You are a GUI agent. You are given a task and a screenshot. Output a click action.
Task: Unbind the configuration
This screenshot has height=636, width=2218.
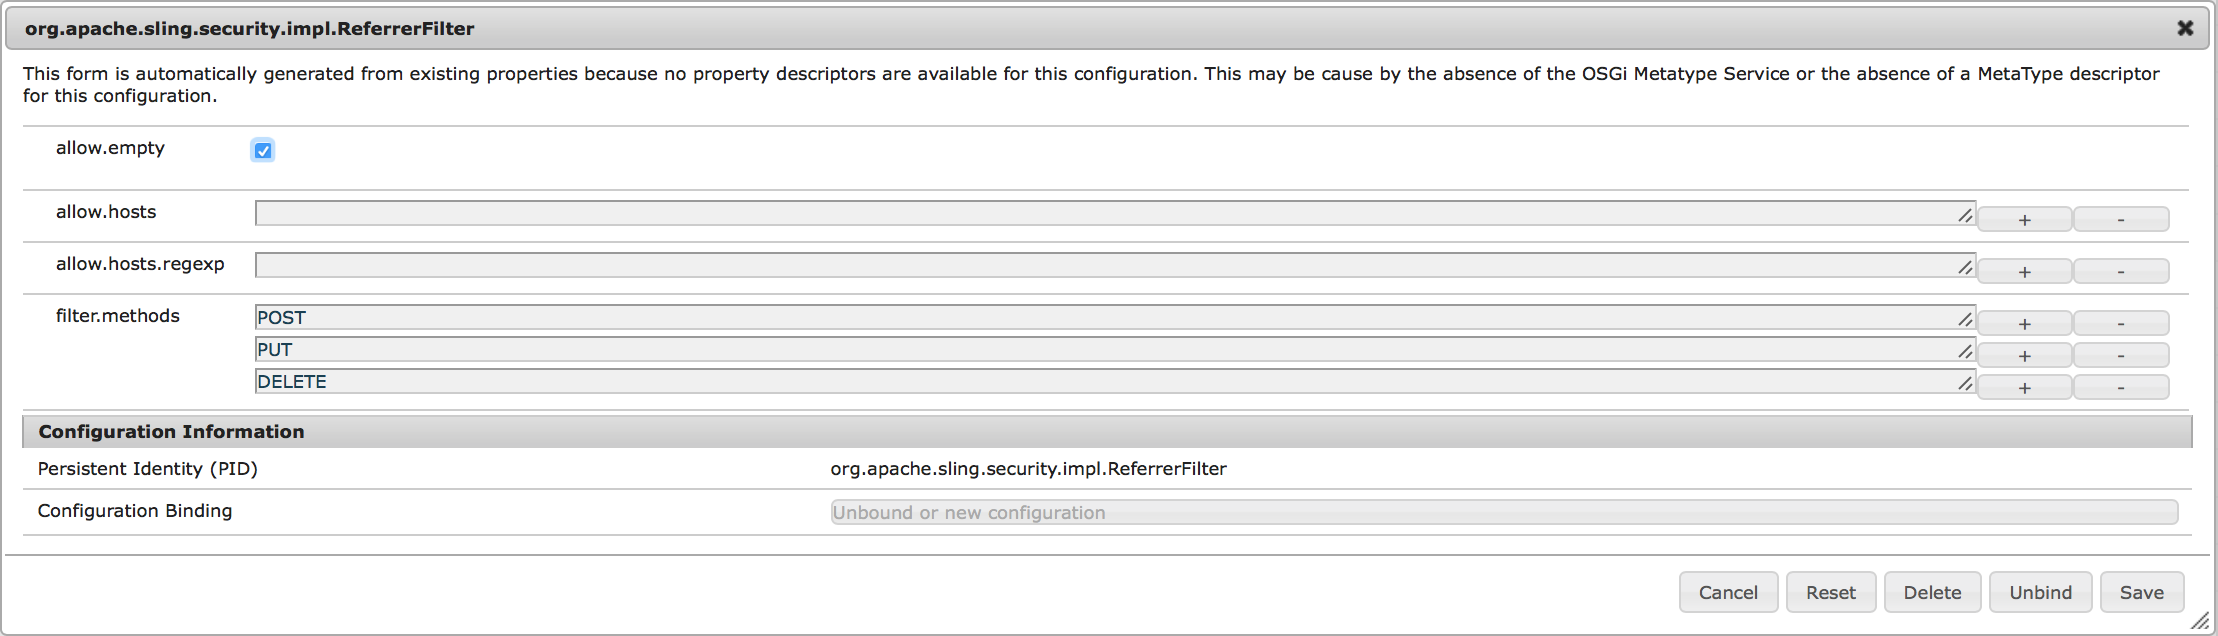2040,592
